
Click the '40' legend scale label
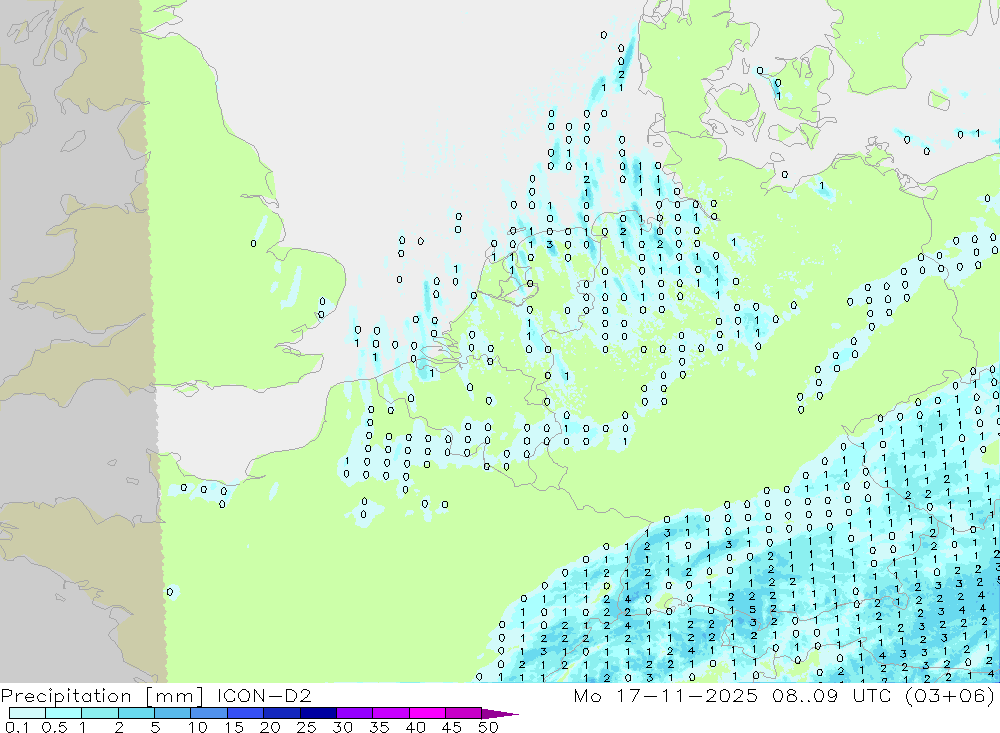coord(416,727)
